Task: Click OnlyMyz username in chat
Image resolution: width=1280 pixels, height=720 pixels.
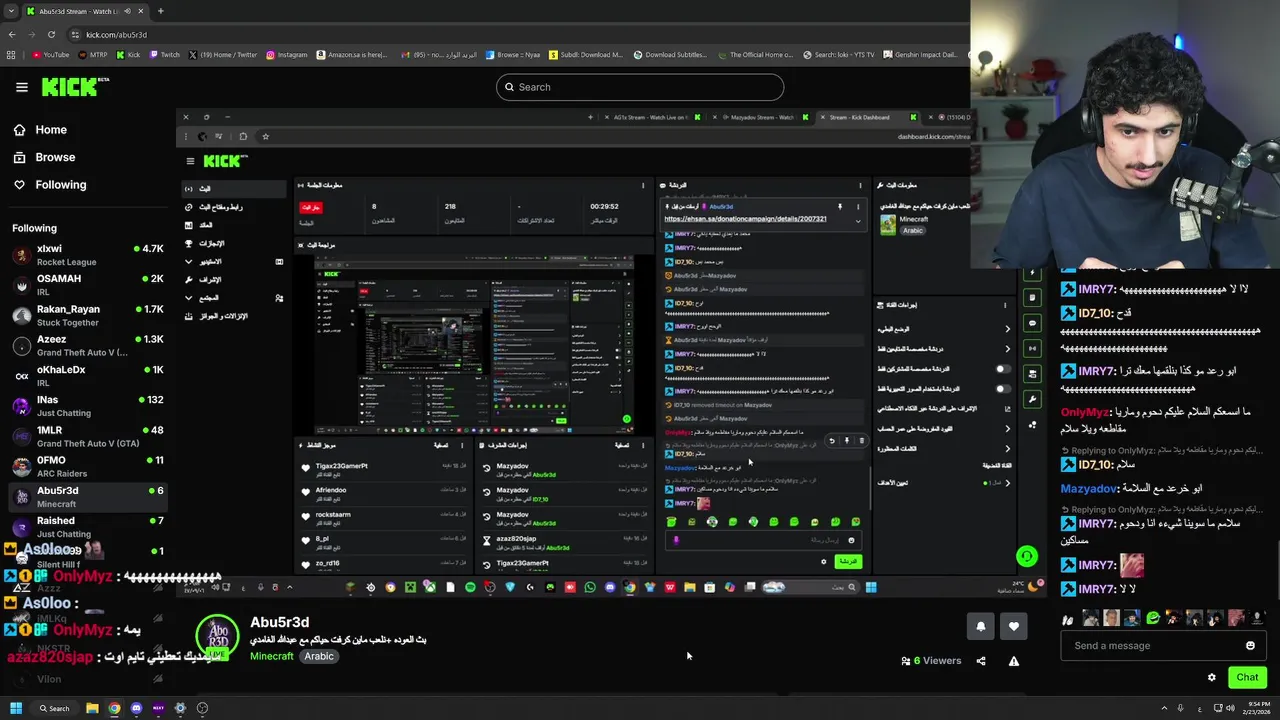Action: coord(1085,412)
